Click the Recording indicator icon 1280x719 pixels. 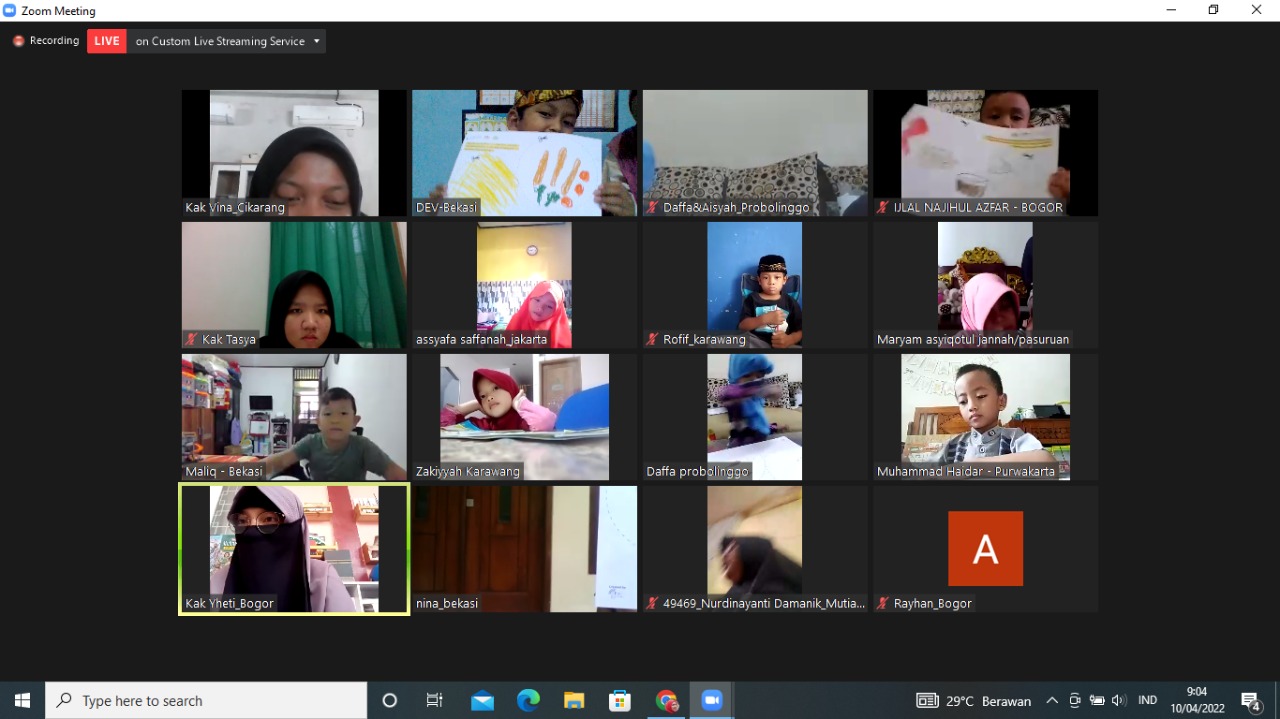pos(18,41)
